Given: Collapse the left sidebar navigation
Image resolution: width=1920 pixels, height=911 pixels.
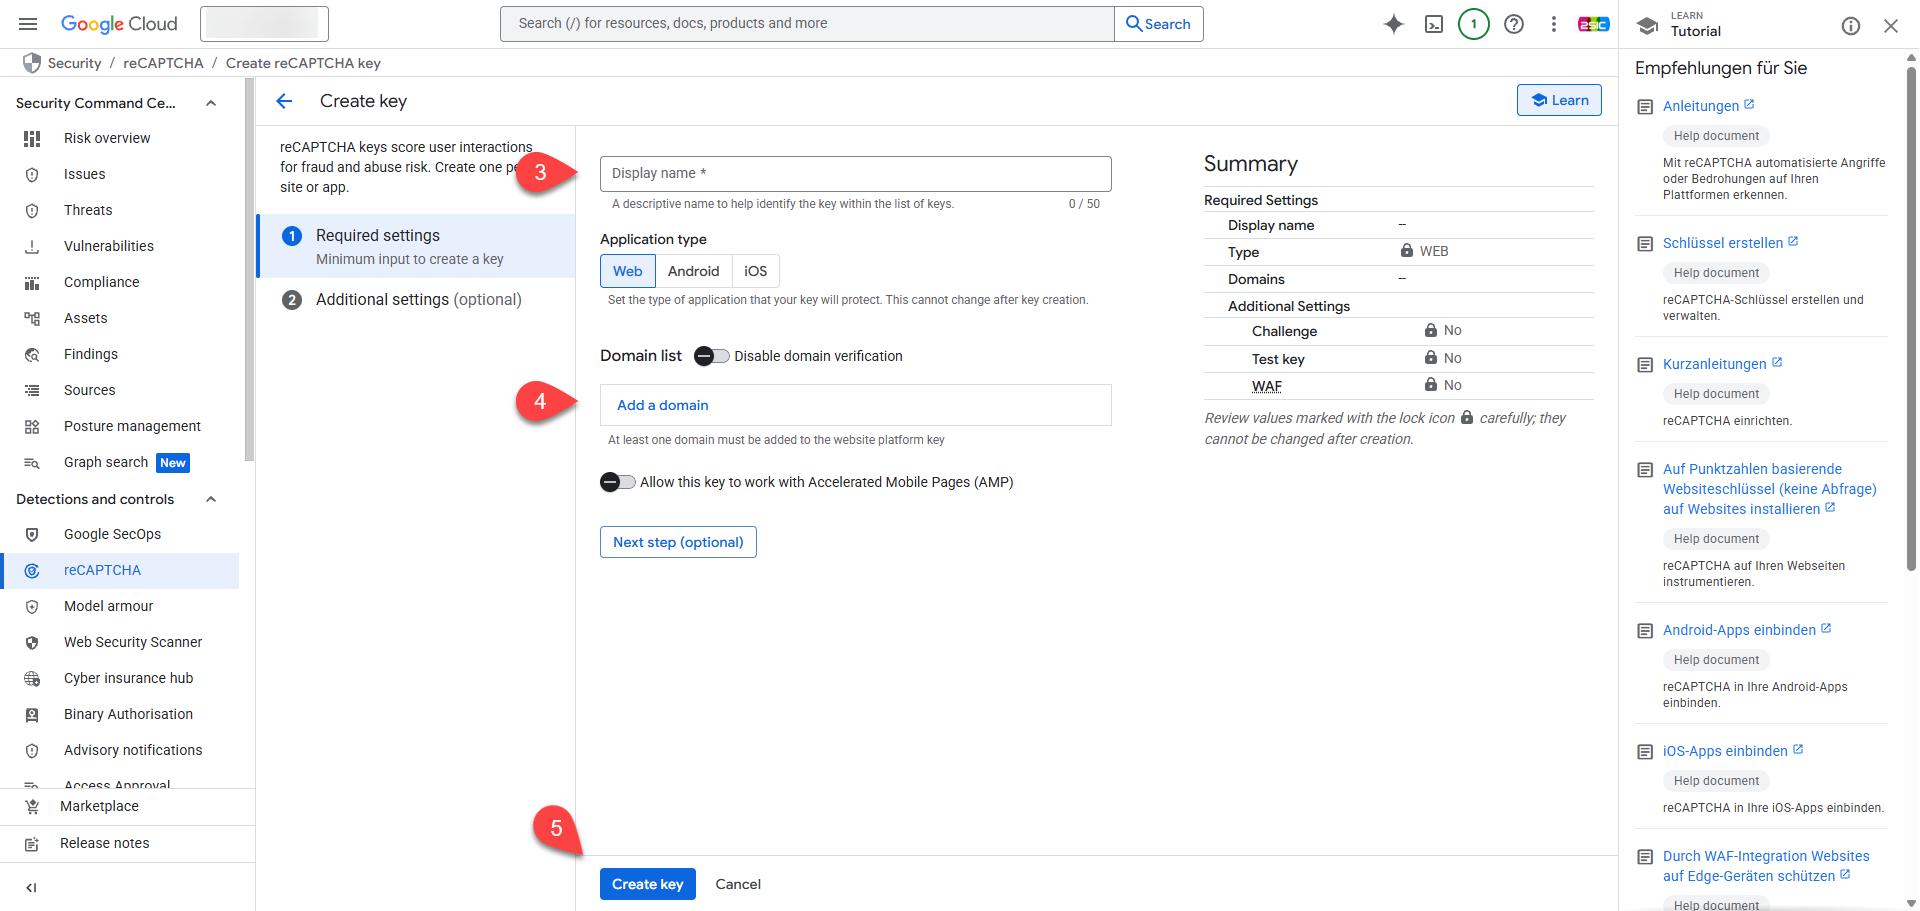Looking at the screenshot, I should pos(31,887).
